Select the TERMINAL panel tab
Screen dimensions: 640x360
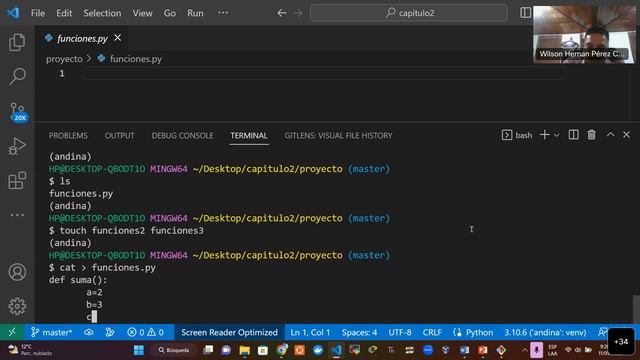tap(249, 136)
